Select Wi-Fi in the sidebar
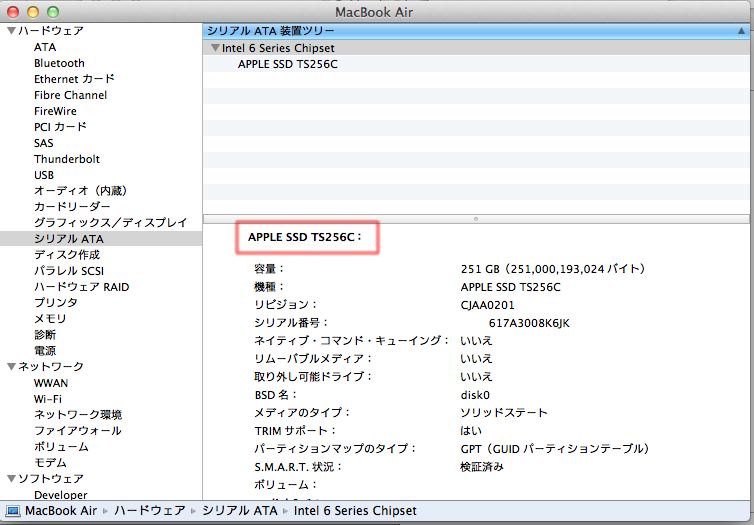This screenshot has height=525, width=754. 48,399
